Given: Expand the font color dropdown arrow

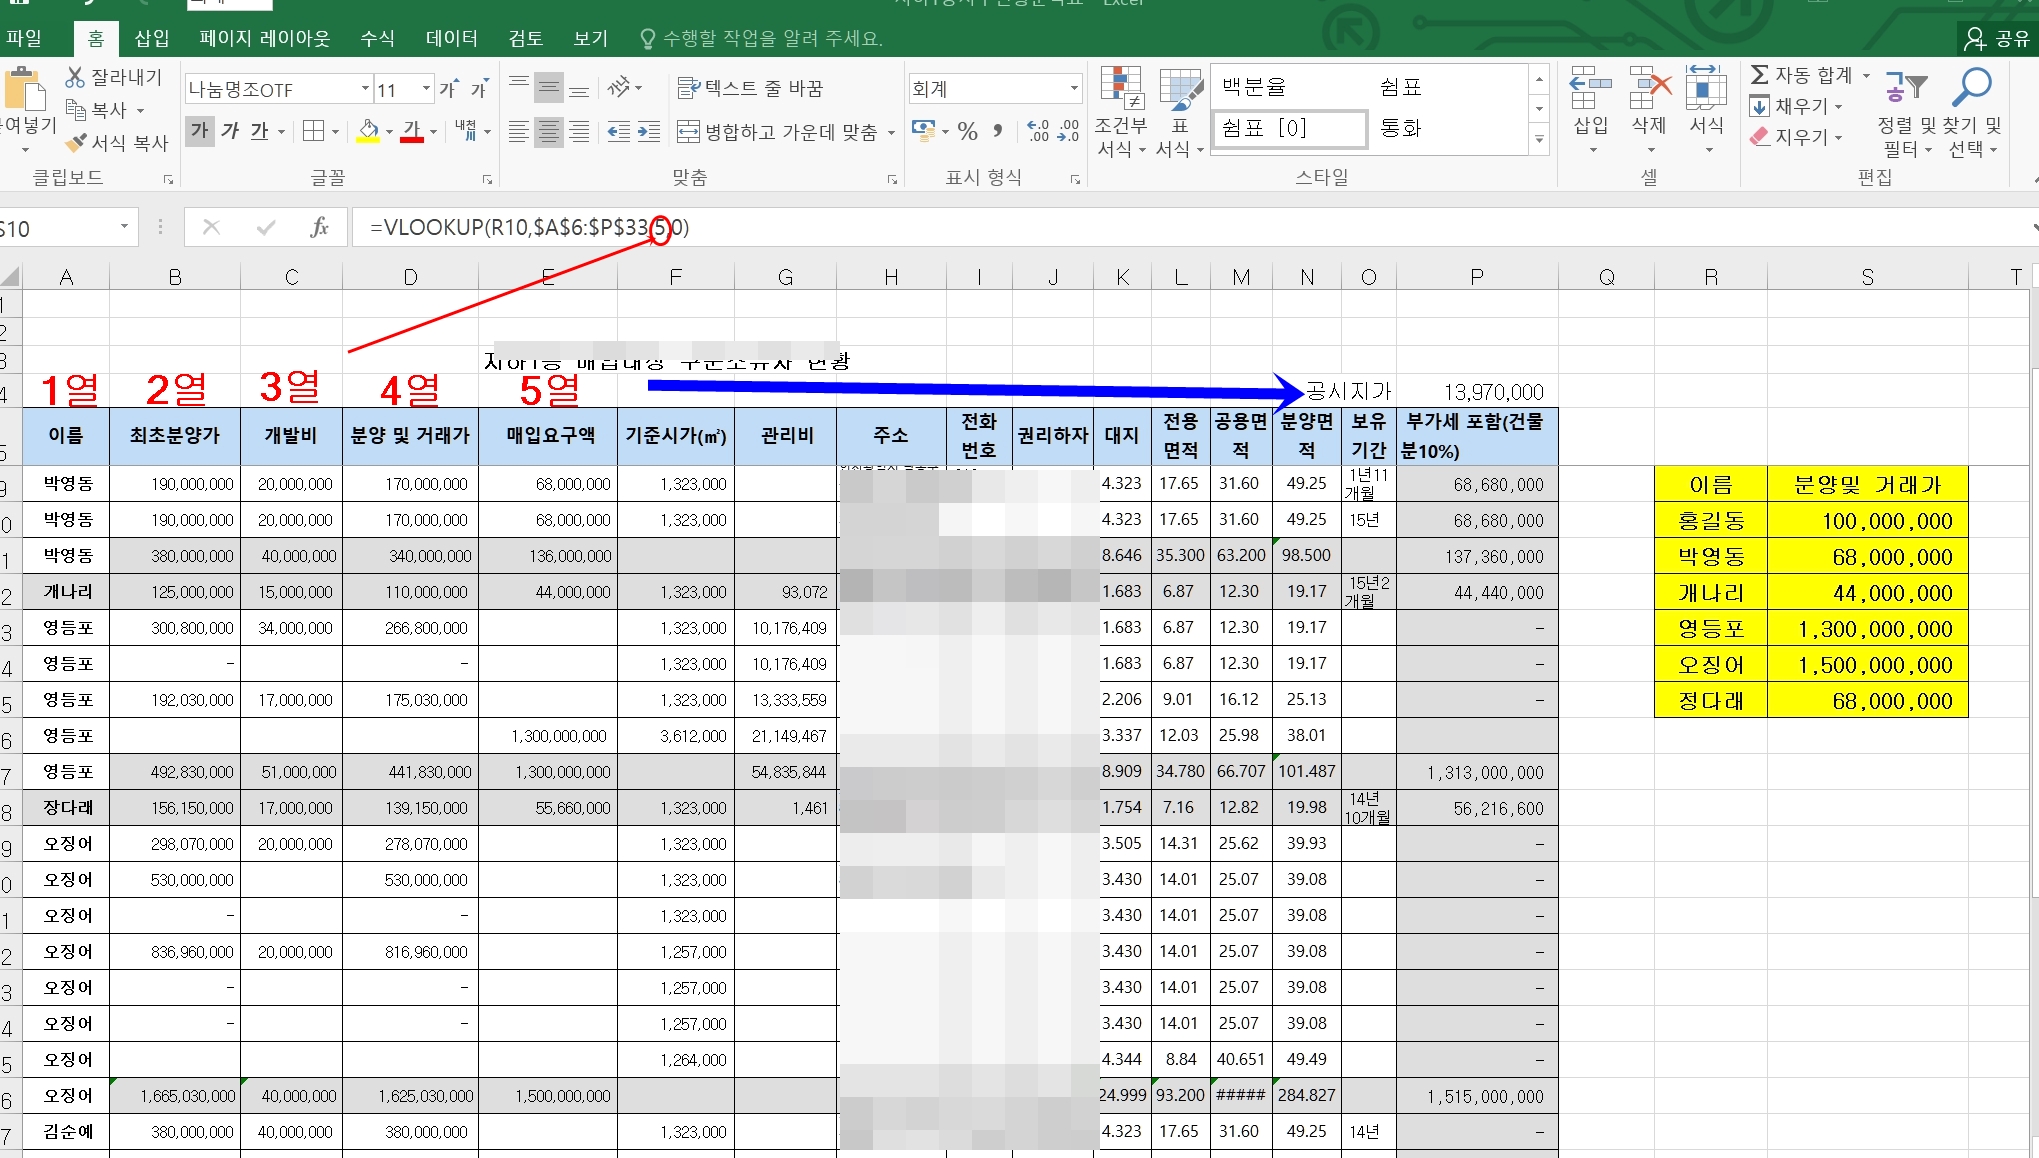Looking at the screenshot, I should pyautogui.click(x=433, y=131).
